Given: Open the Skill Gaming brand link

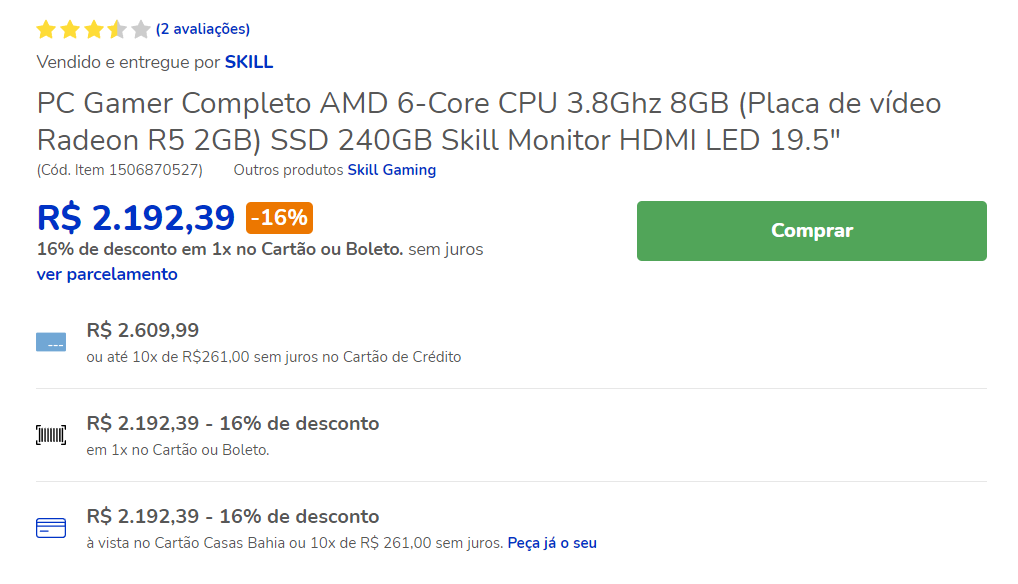Looking at the screenshot, I should click(391, 170).
